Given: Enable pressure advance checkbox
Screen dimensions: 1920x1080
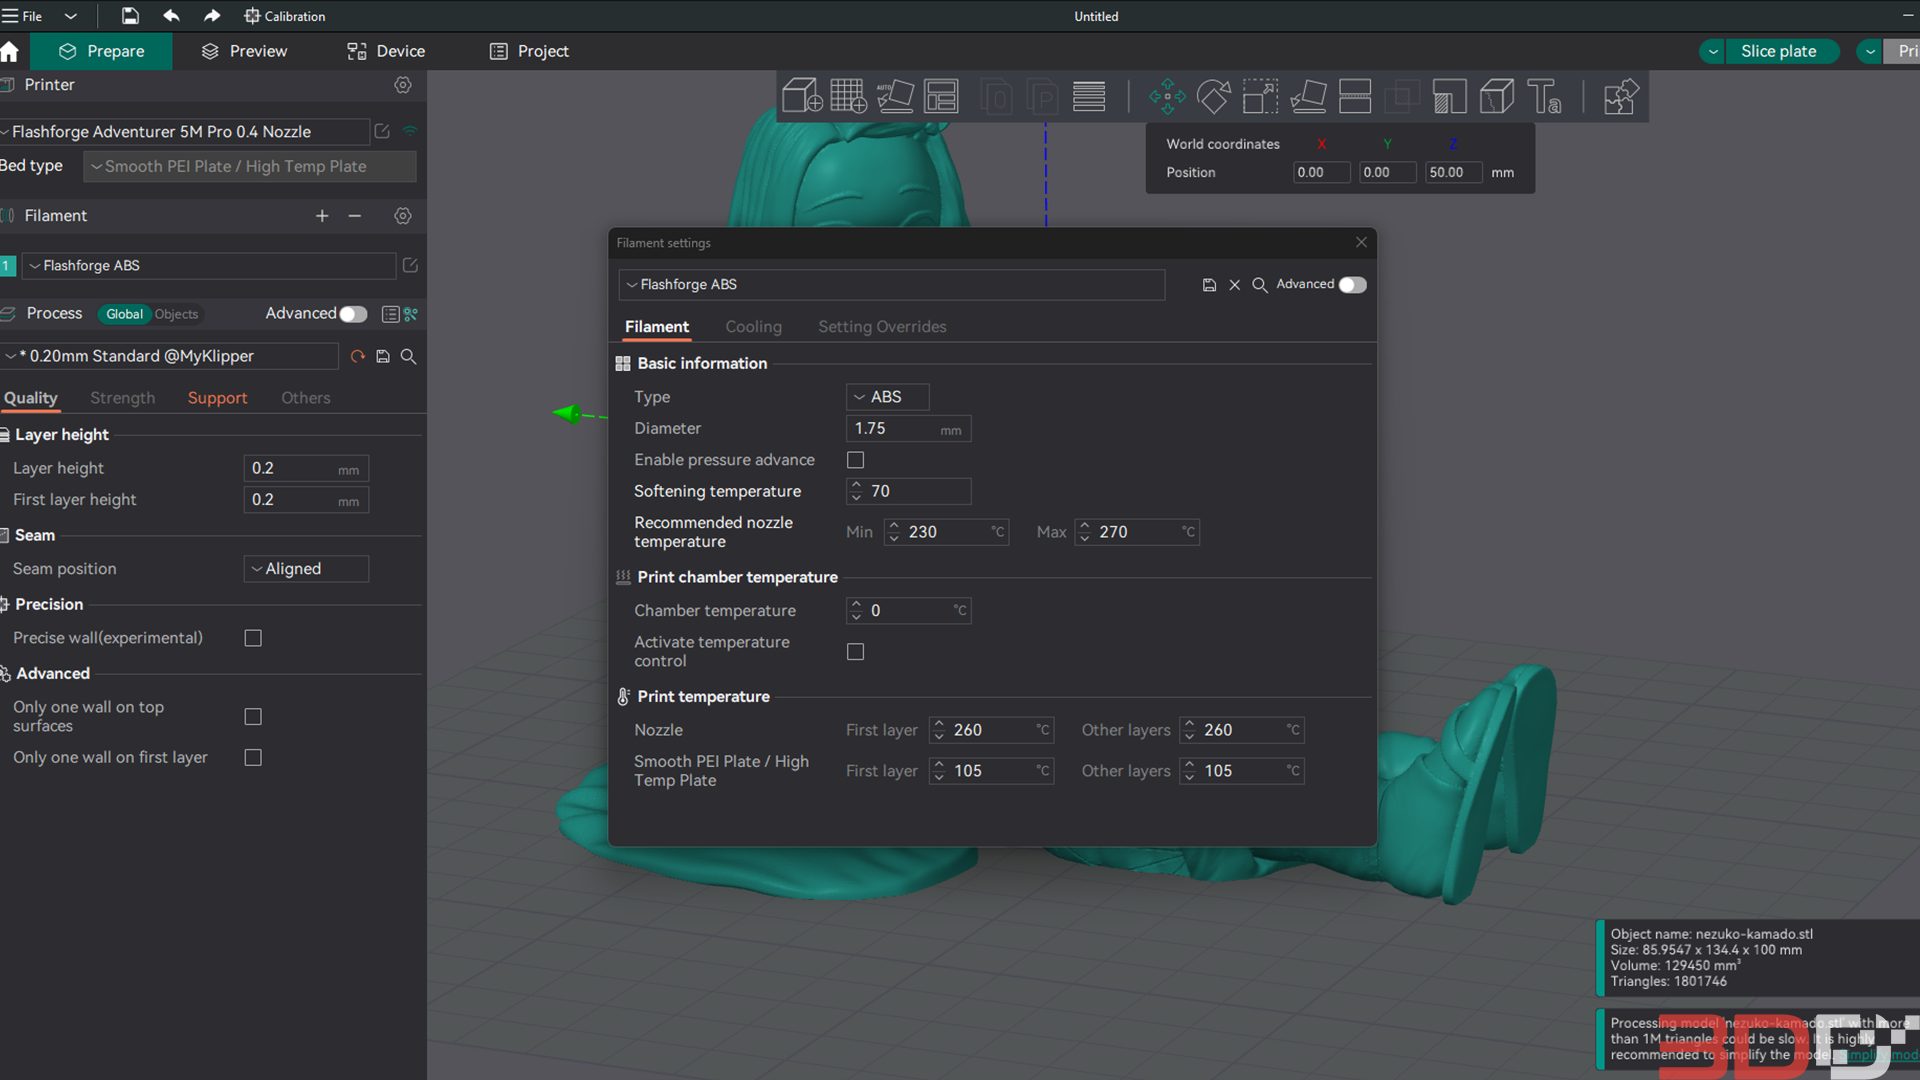Looking at the screenshot, I should tap(855, 460).
